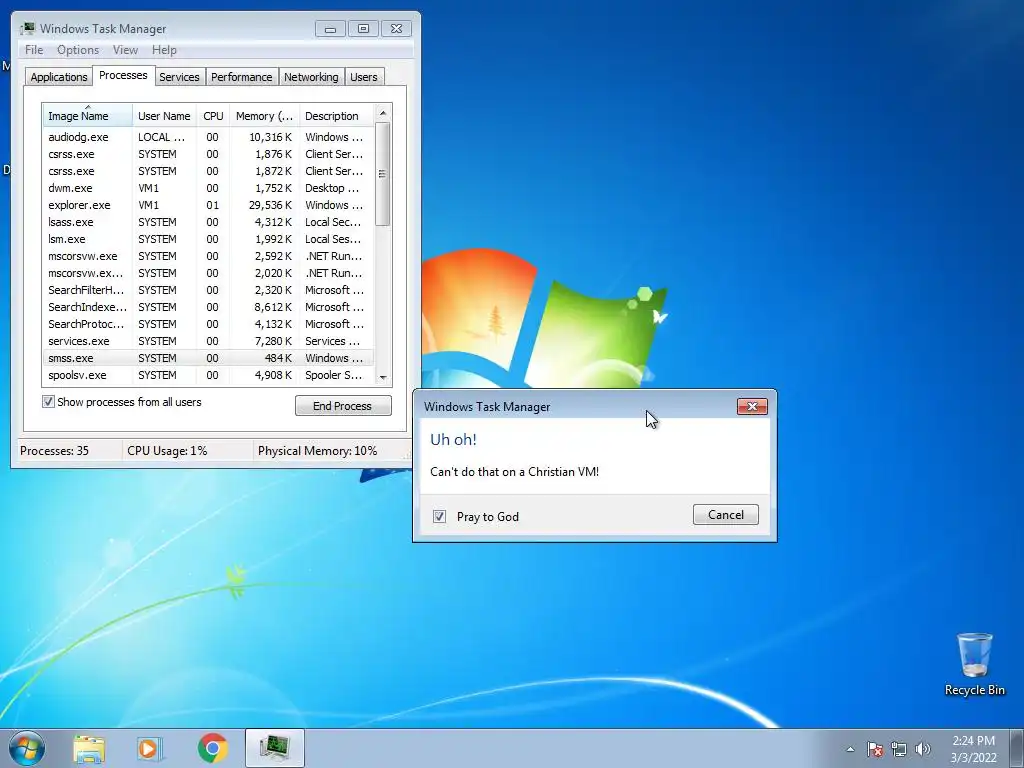Image resolution: width=1024 pixels, height=768 pixels.
Task: Click the Action Center flag icon
Action: tap(874, 749)
